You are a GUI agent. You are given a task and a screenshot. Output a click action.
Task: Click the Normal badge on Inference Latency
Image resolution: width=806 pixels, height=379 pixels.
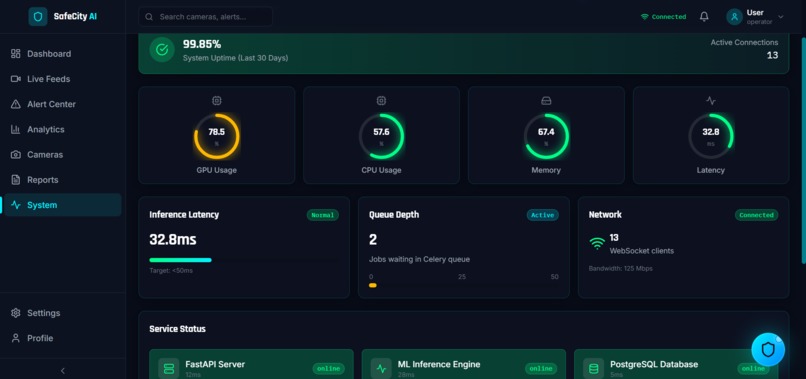pyautogui.click(x=323, y=215)
